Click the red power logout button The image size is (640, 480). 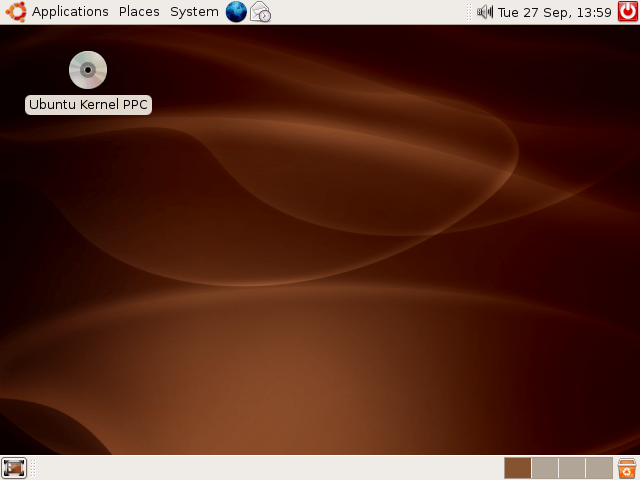point(628,11)
